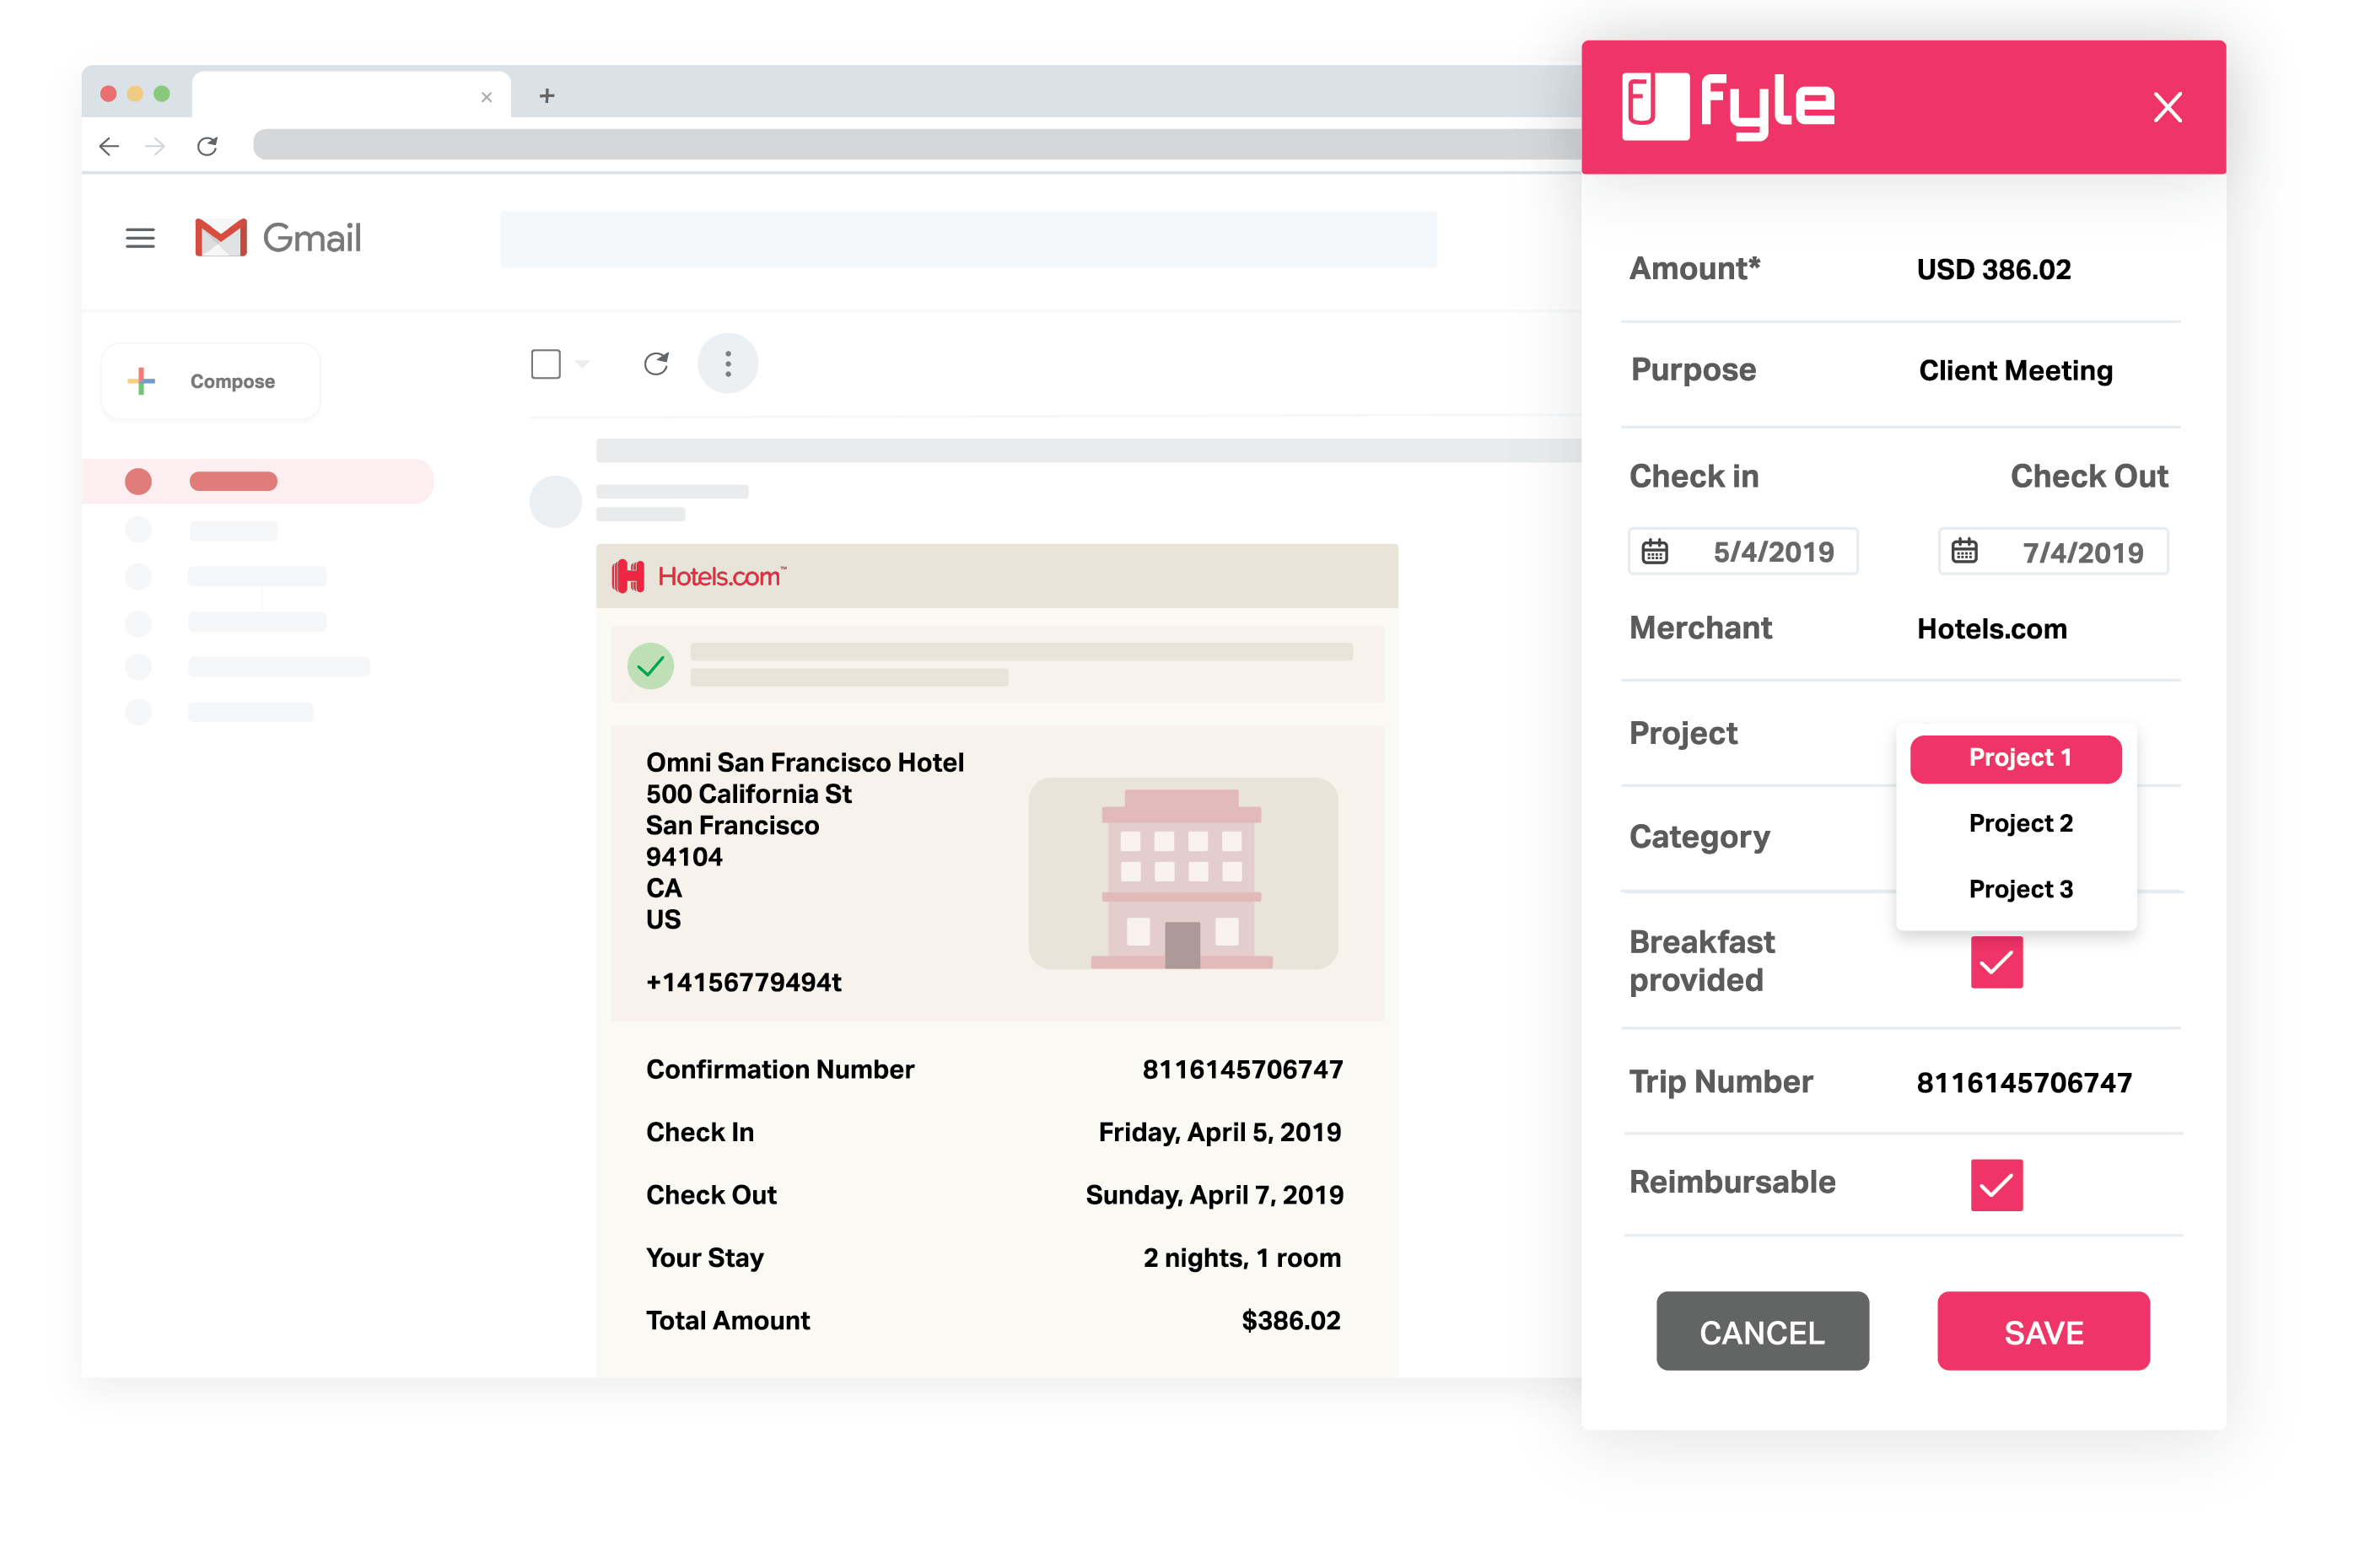Click the browser back arrow
This screenshot has height=1568, width=2370.
109,147
